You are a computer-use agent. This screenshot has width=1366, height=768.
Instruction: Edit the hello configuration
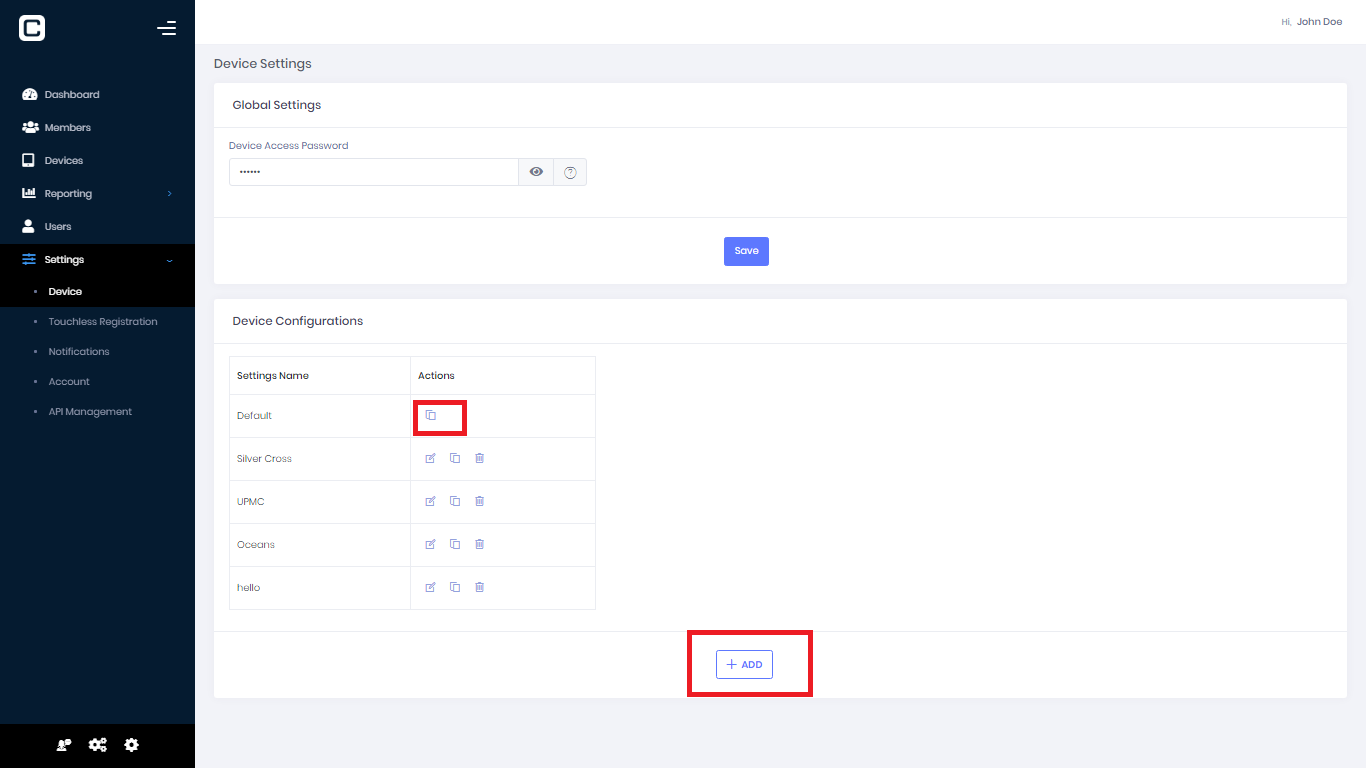pos(430,587)
